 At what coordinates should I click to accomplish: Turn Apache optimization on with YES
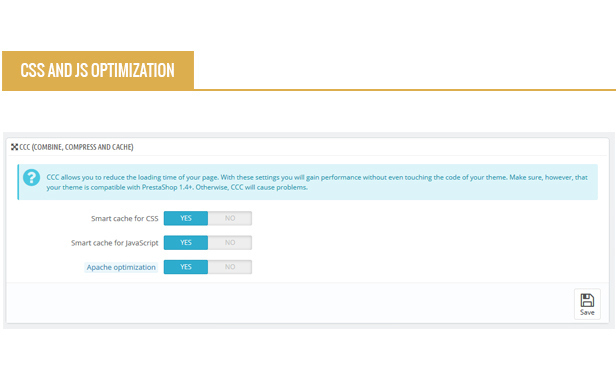tap(186, 267)
